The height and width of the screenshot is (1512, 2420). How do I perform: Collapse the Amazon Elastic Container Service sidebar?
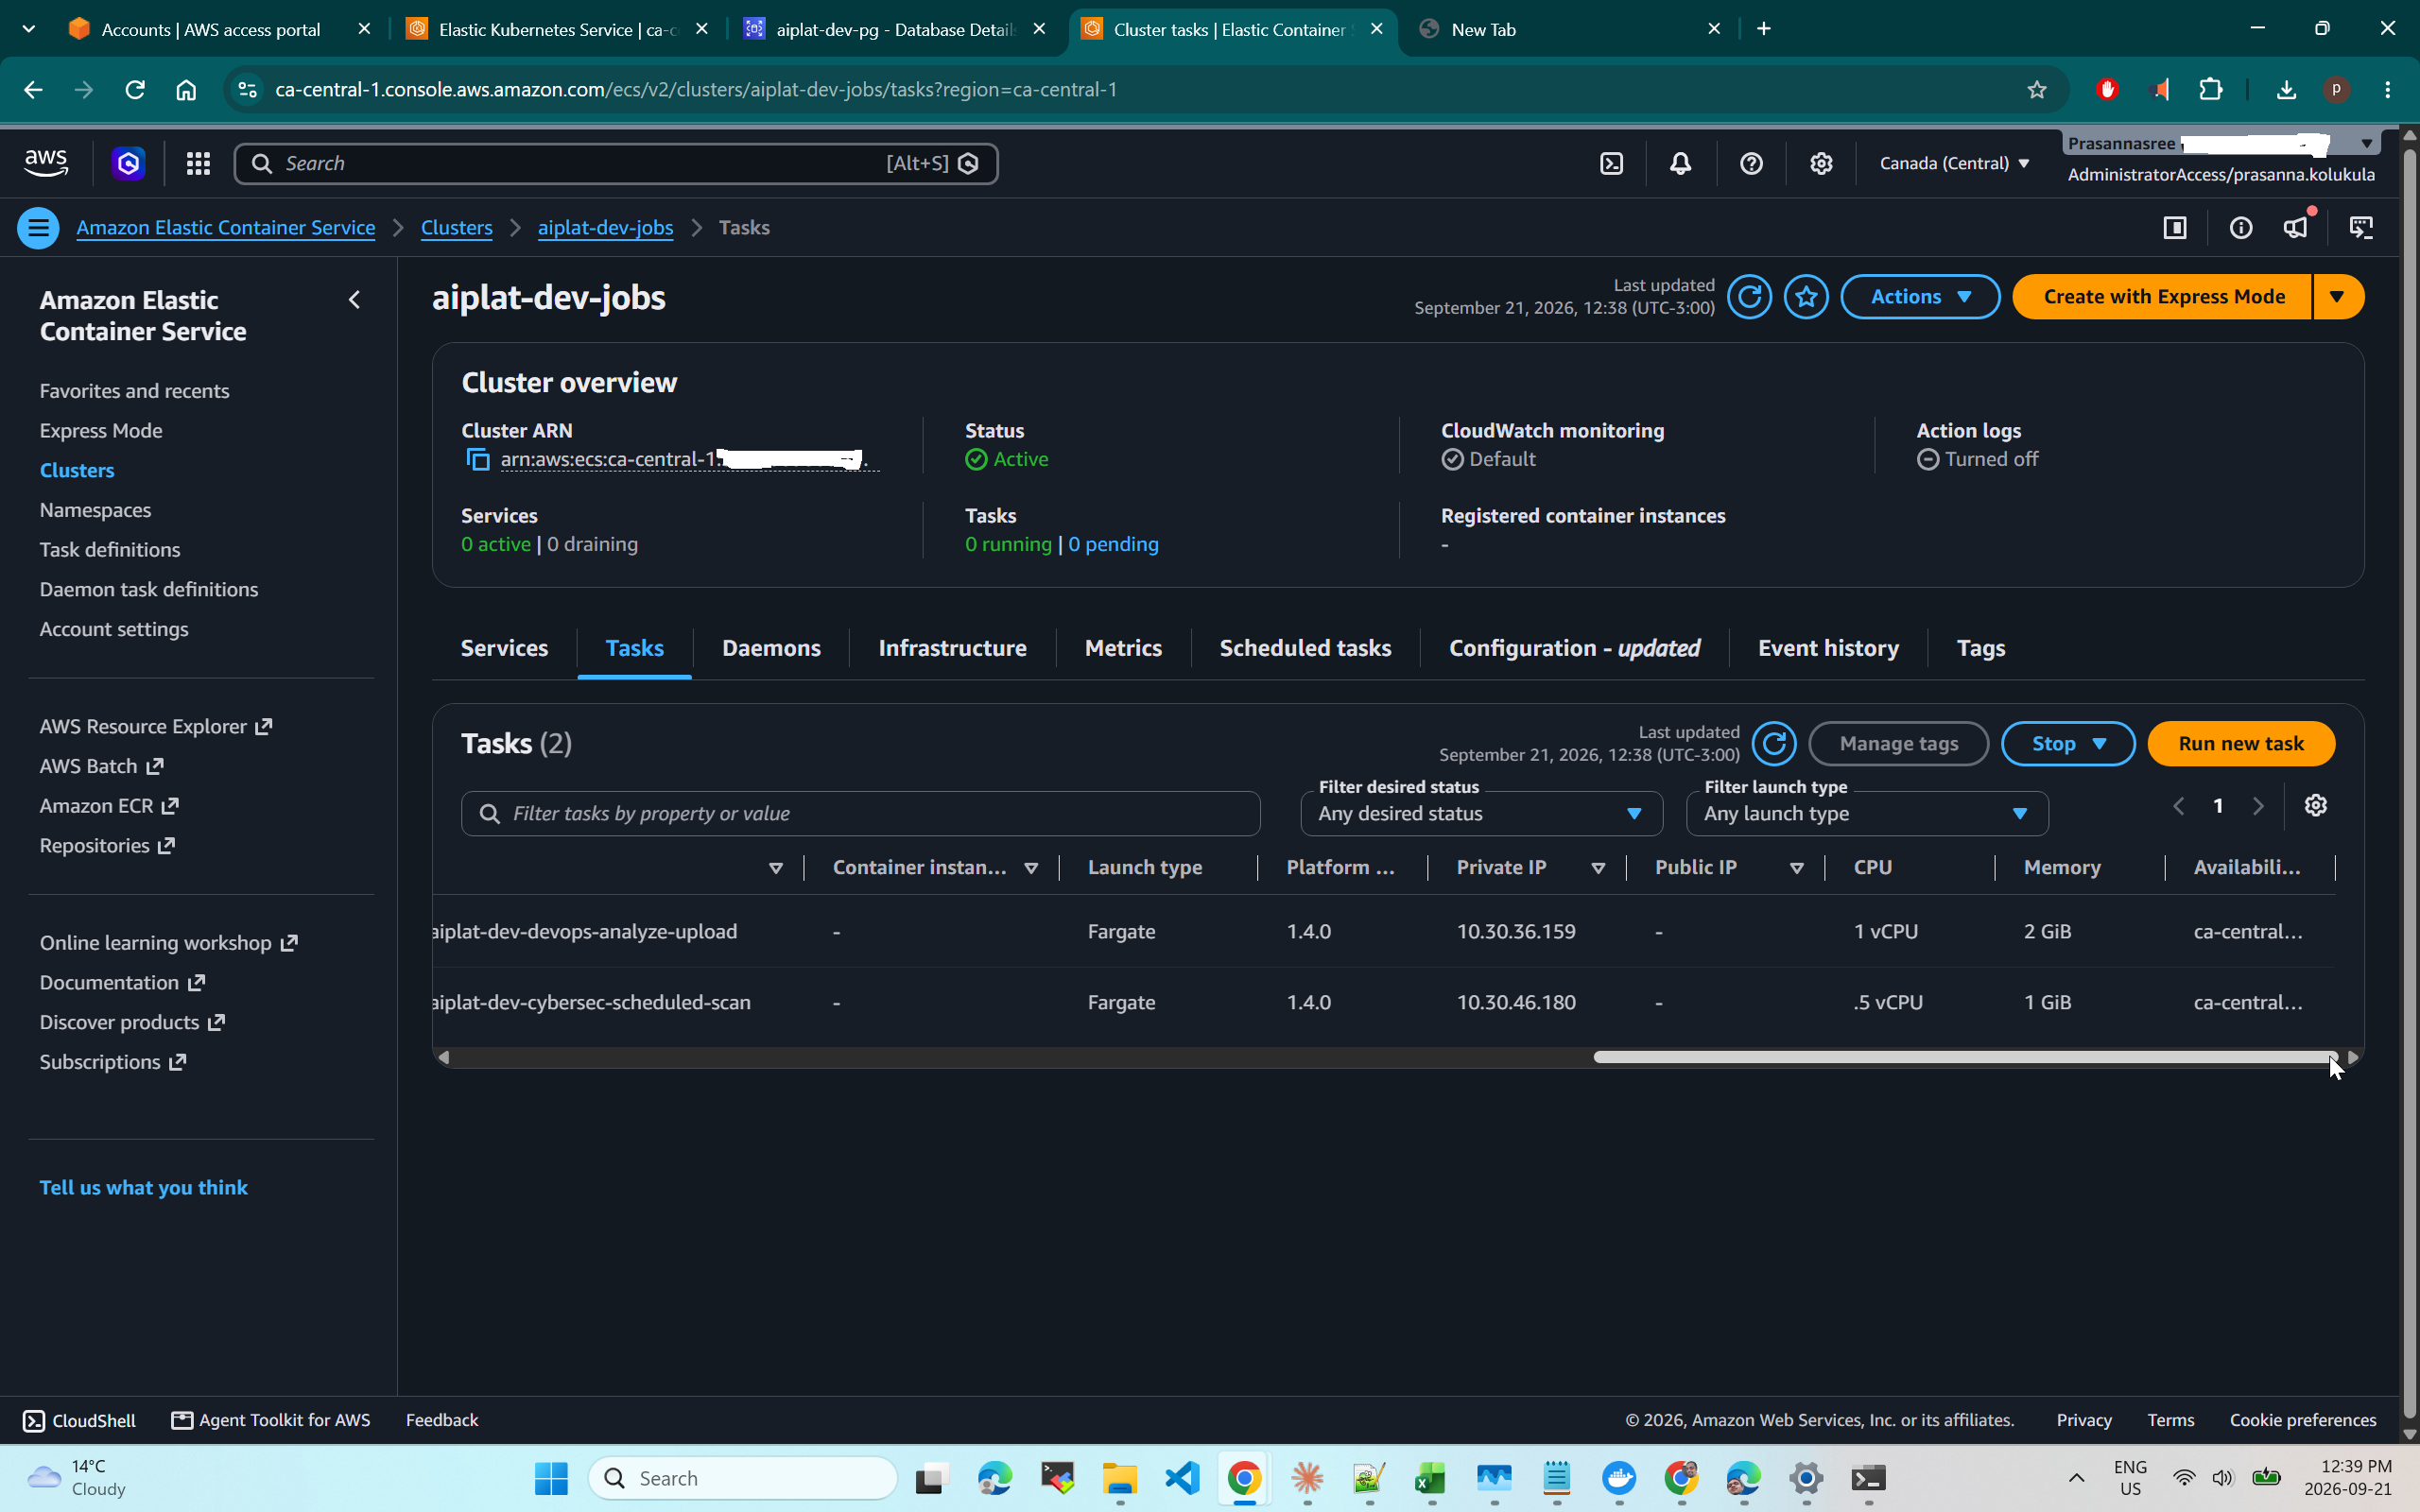[354, 300]
